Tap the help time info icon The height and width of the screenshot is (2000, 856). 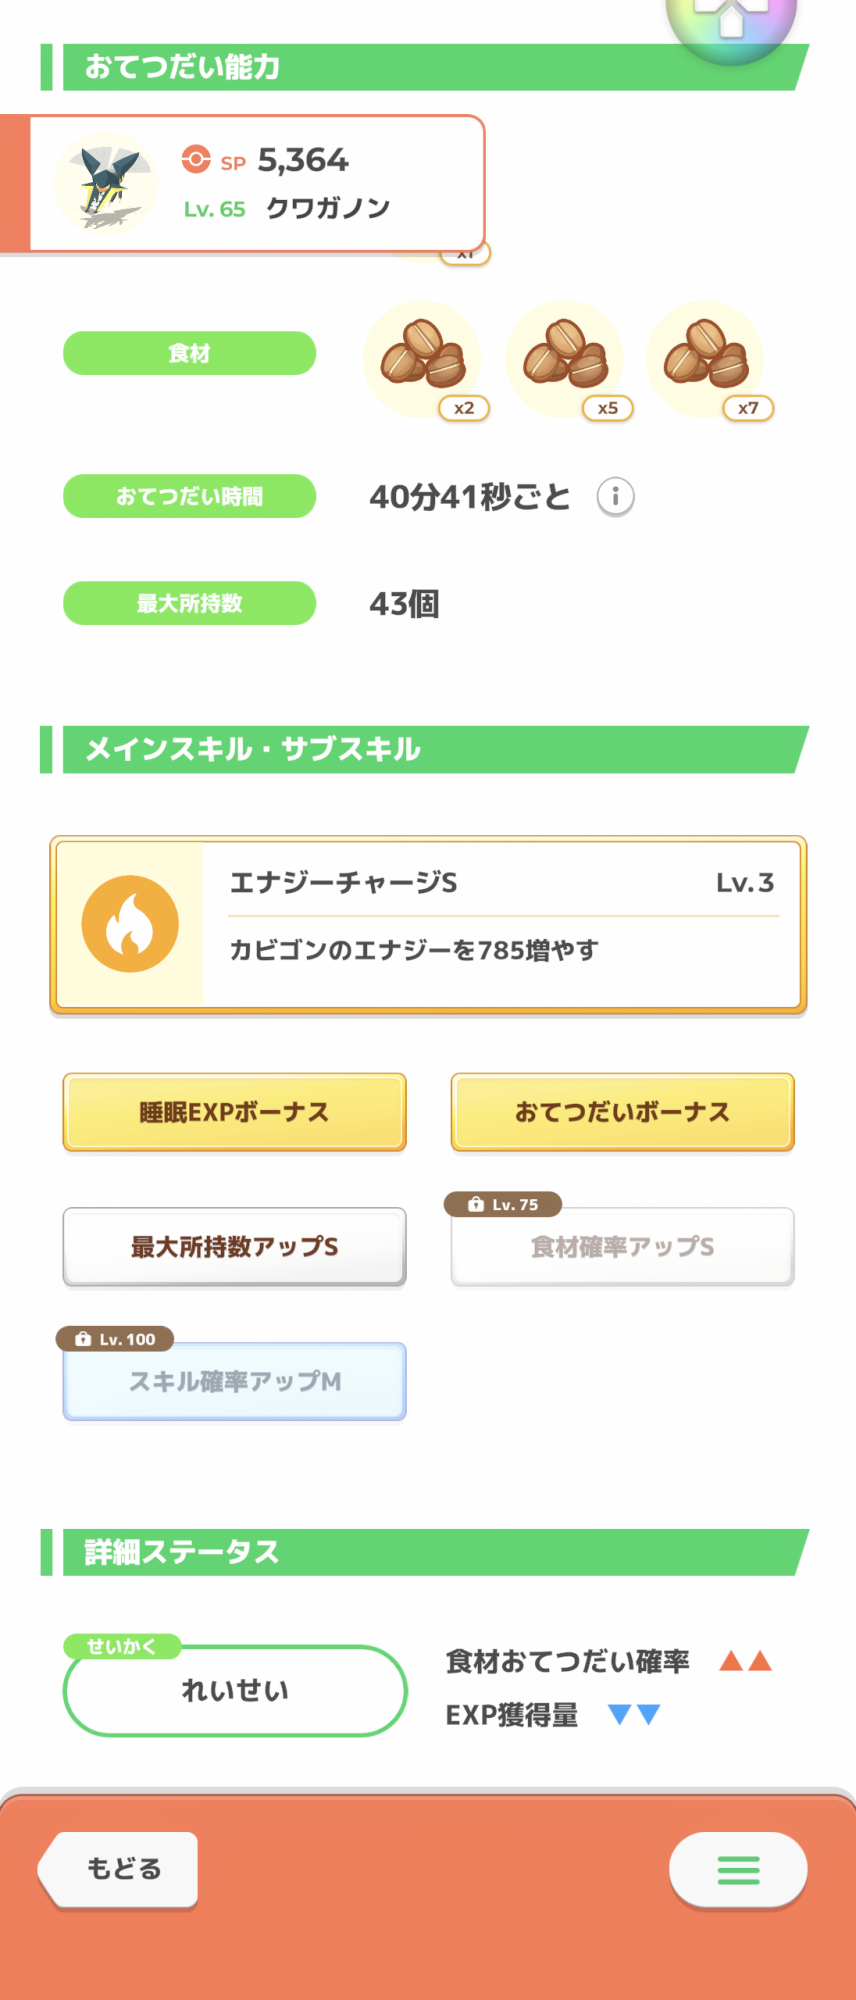click(x=615, y=496)
